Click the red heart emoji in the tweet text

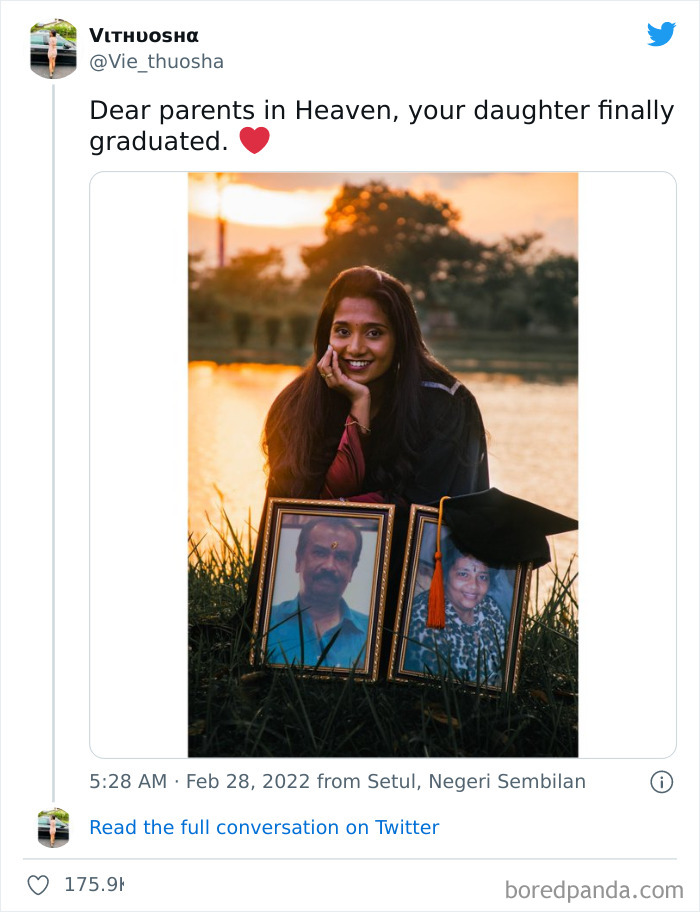(255, 141)
